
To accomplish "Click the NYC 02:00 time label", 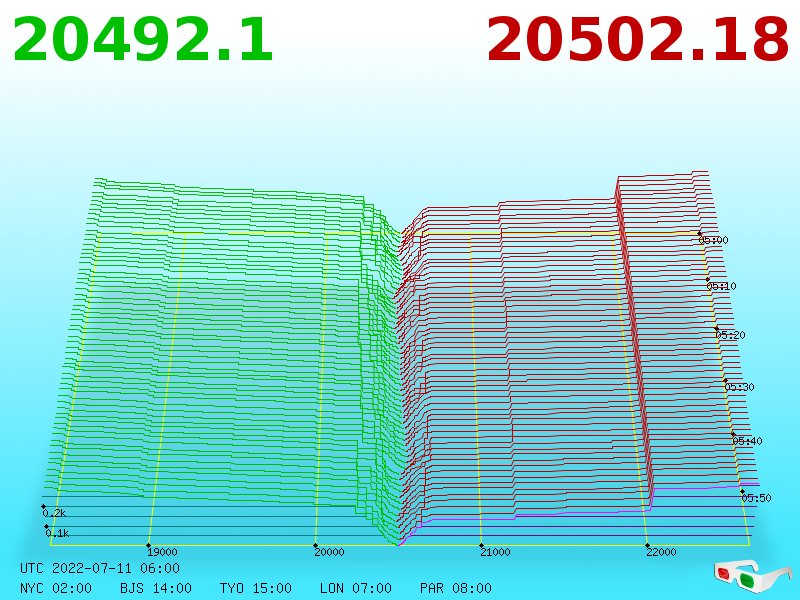I will (x=56, y=588).
